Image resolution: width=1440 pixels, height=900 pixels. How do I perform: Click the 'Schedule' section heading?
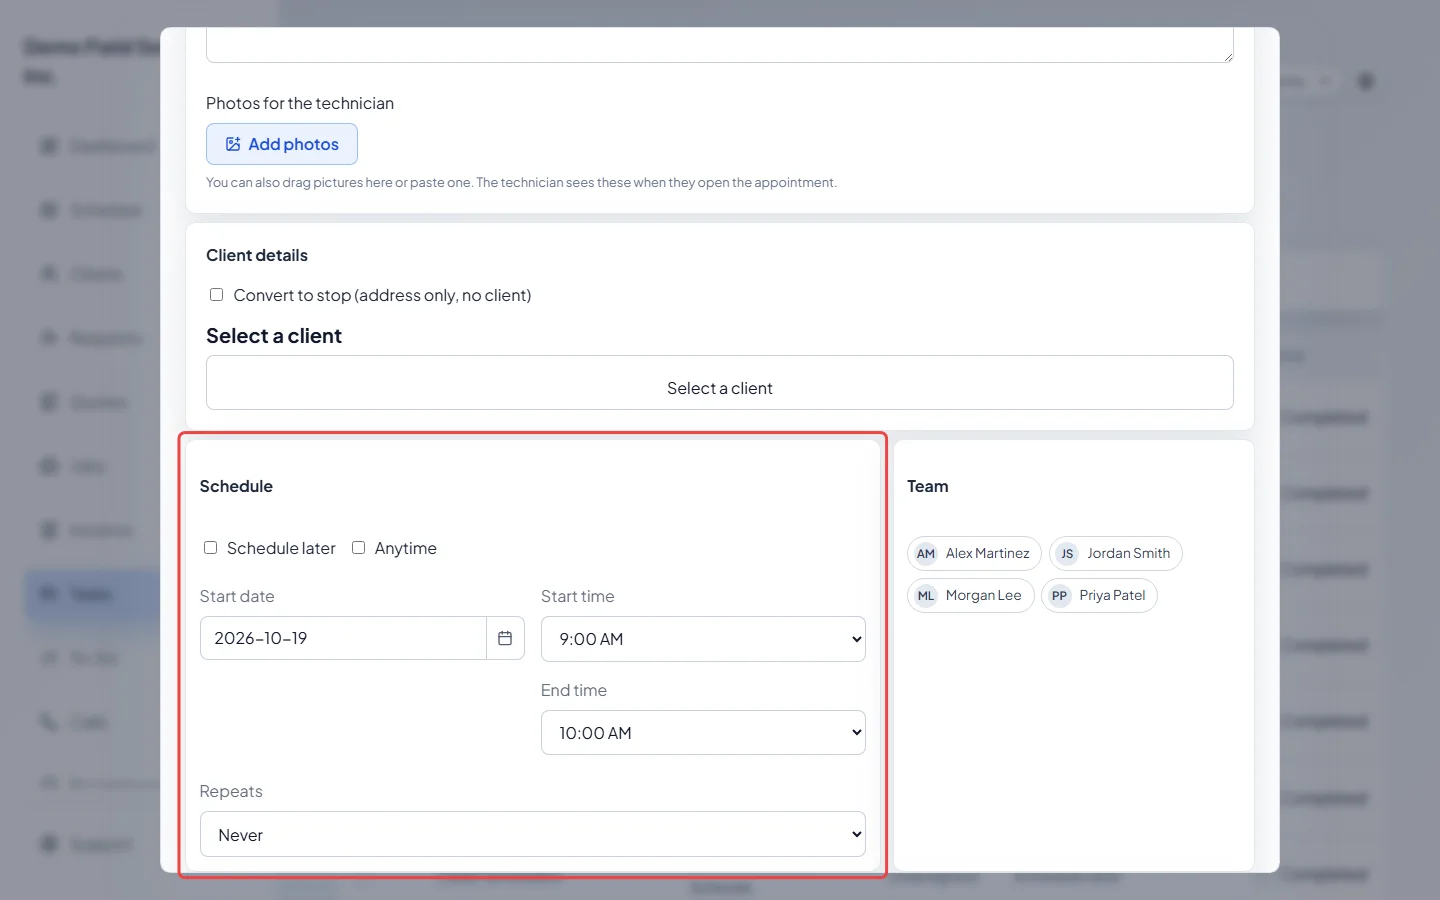(x=236, y=486)
